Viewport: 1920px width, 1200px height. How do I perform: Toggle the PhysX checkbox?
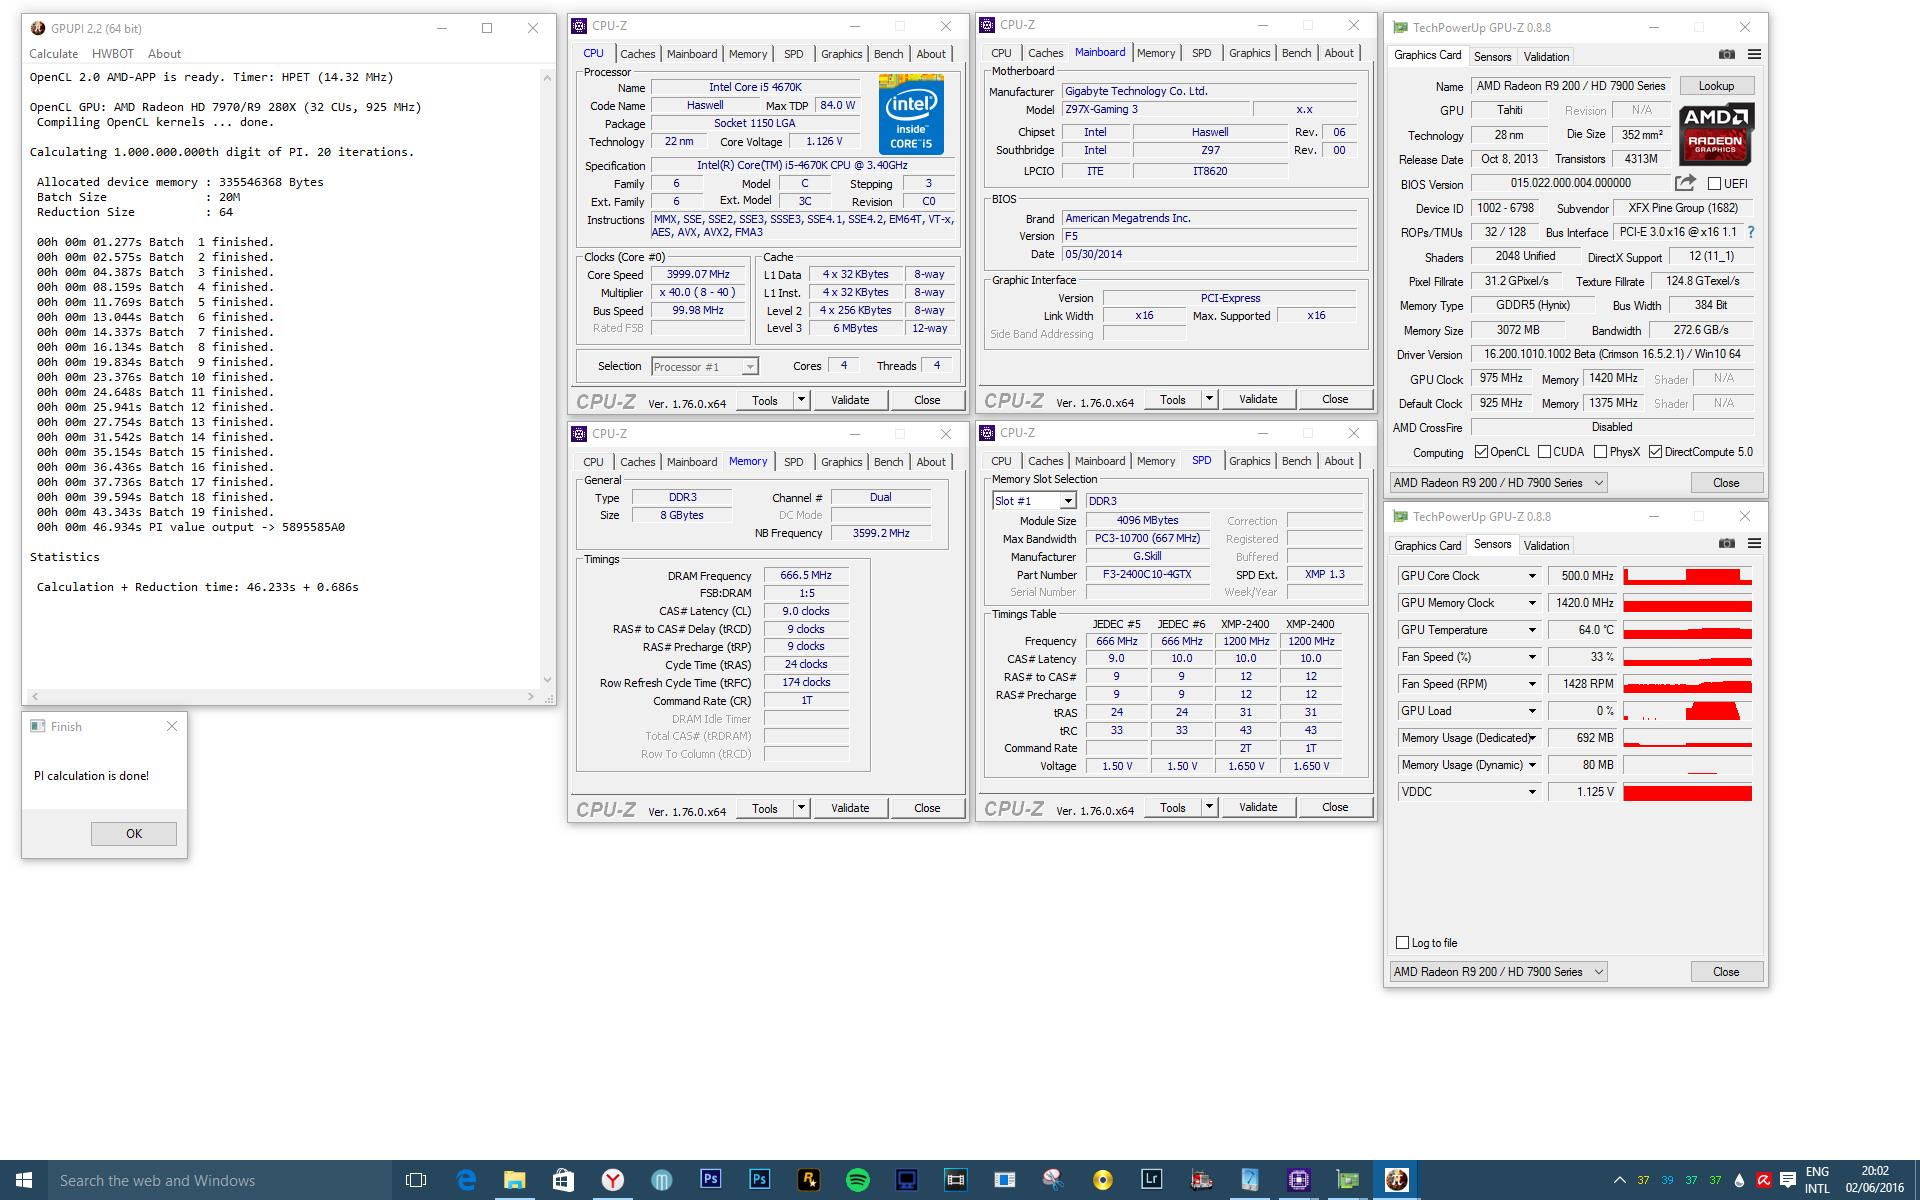(1600, 452)
